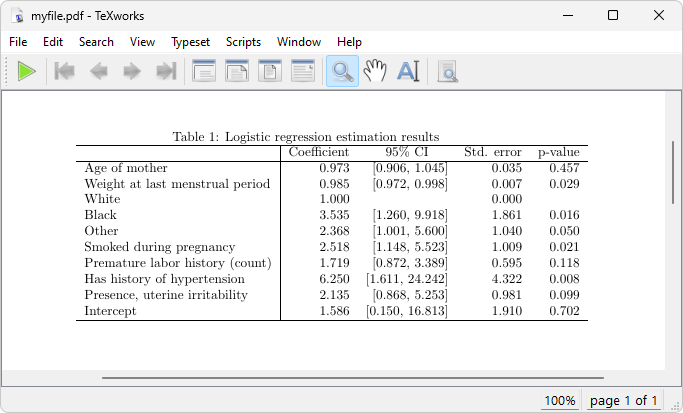Open the Window menu

click(299, 42)
